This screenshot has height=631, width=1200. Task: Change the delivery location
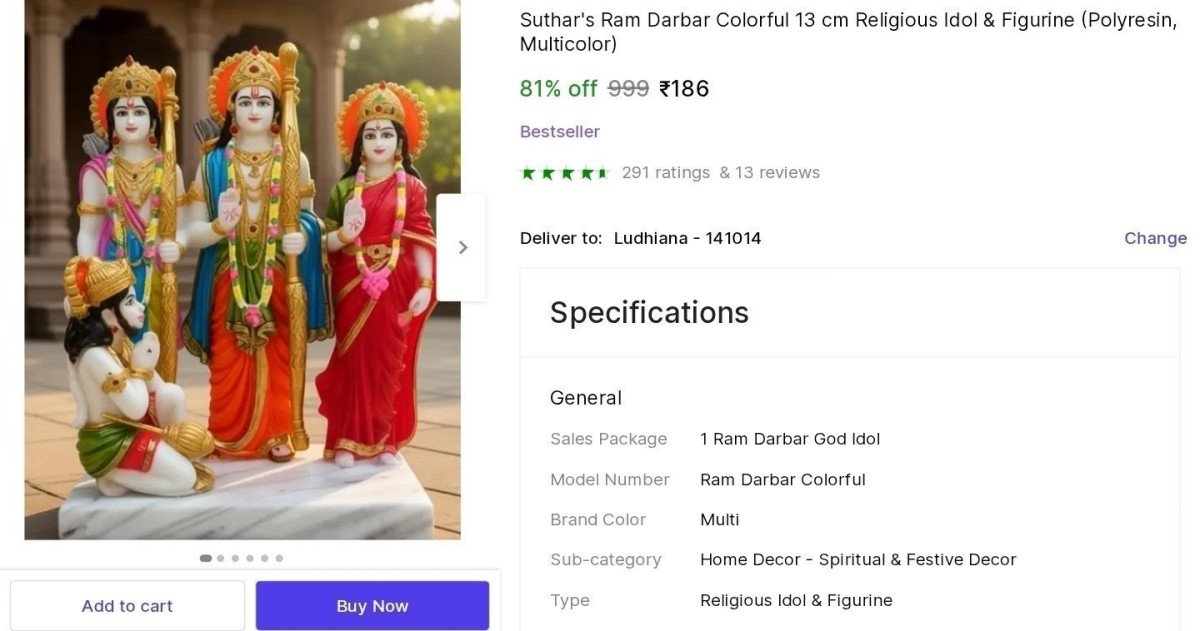click(x=1155, y=238)
